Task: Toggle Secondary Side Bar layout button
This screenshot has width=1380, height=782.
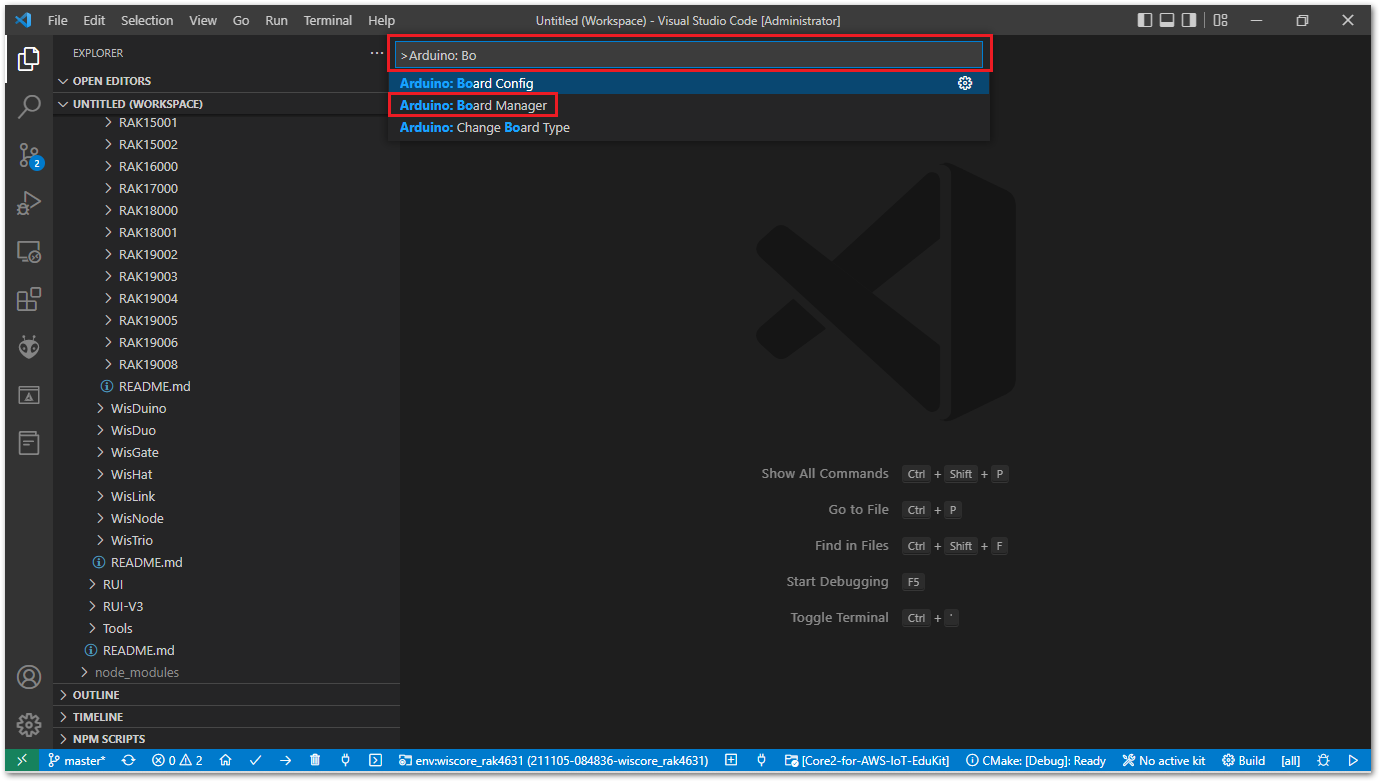Action: click(1189, 20)
